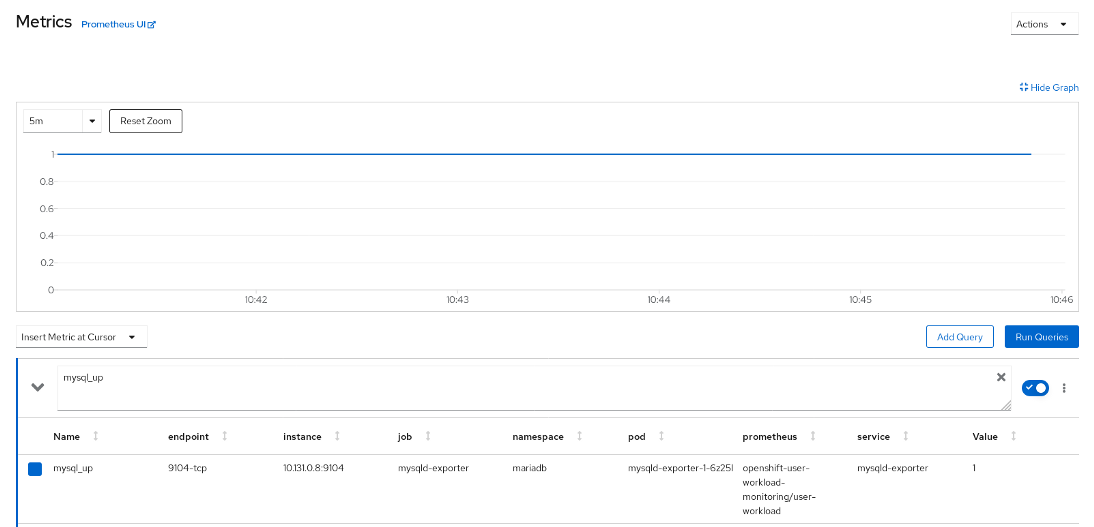
Task: Click the blue graph line at value 1
Action: pyautogui.click(x=544, y=154)
